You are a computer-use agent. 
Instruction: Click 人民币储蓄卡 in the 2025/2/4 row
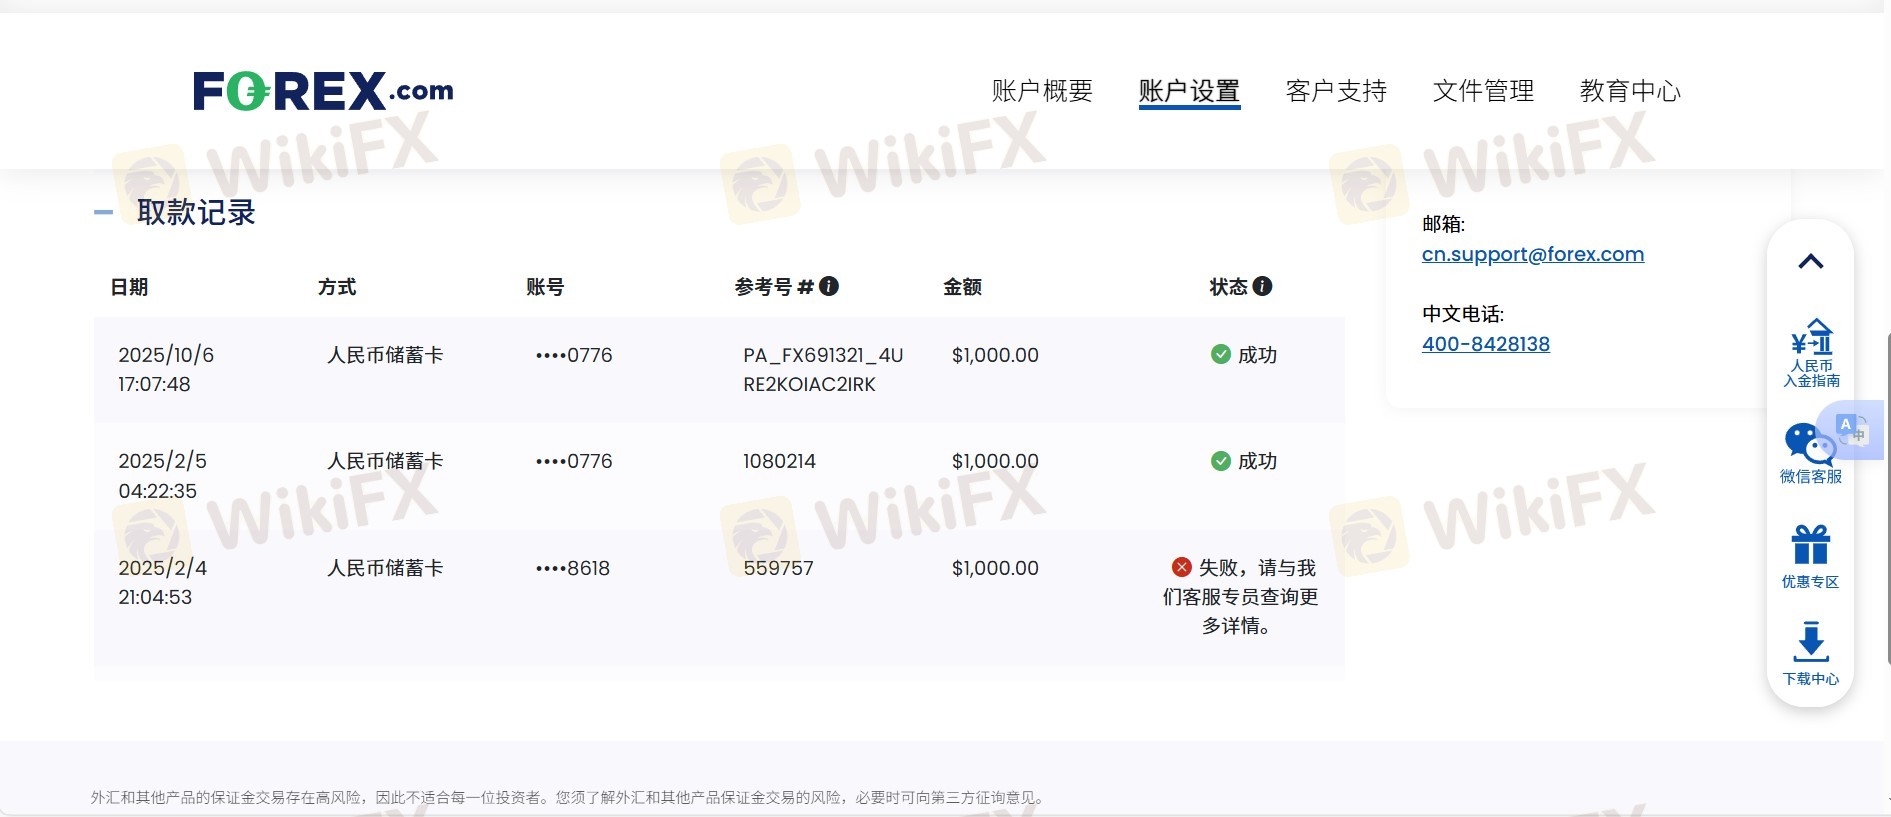[x=385, y=568]
